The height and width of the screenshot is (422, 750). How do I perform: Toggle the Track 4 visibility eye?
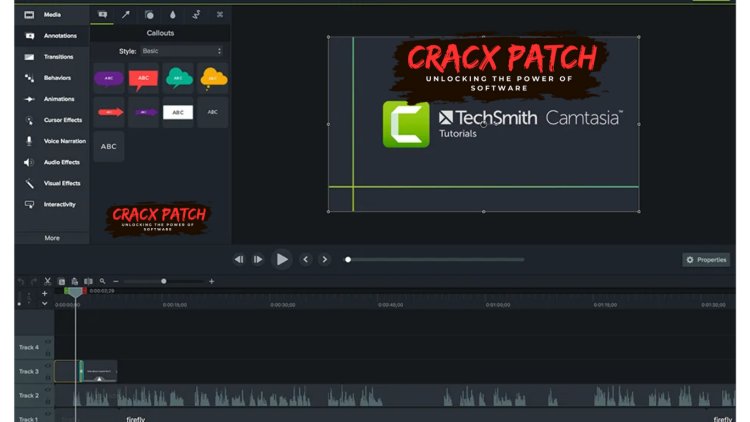coord(48,342)
